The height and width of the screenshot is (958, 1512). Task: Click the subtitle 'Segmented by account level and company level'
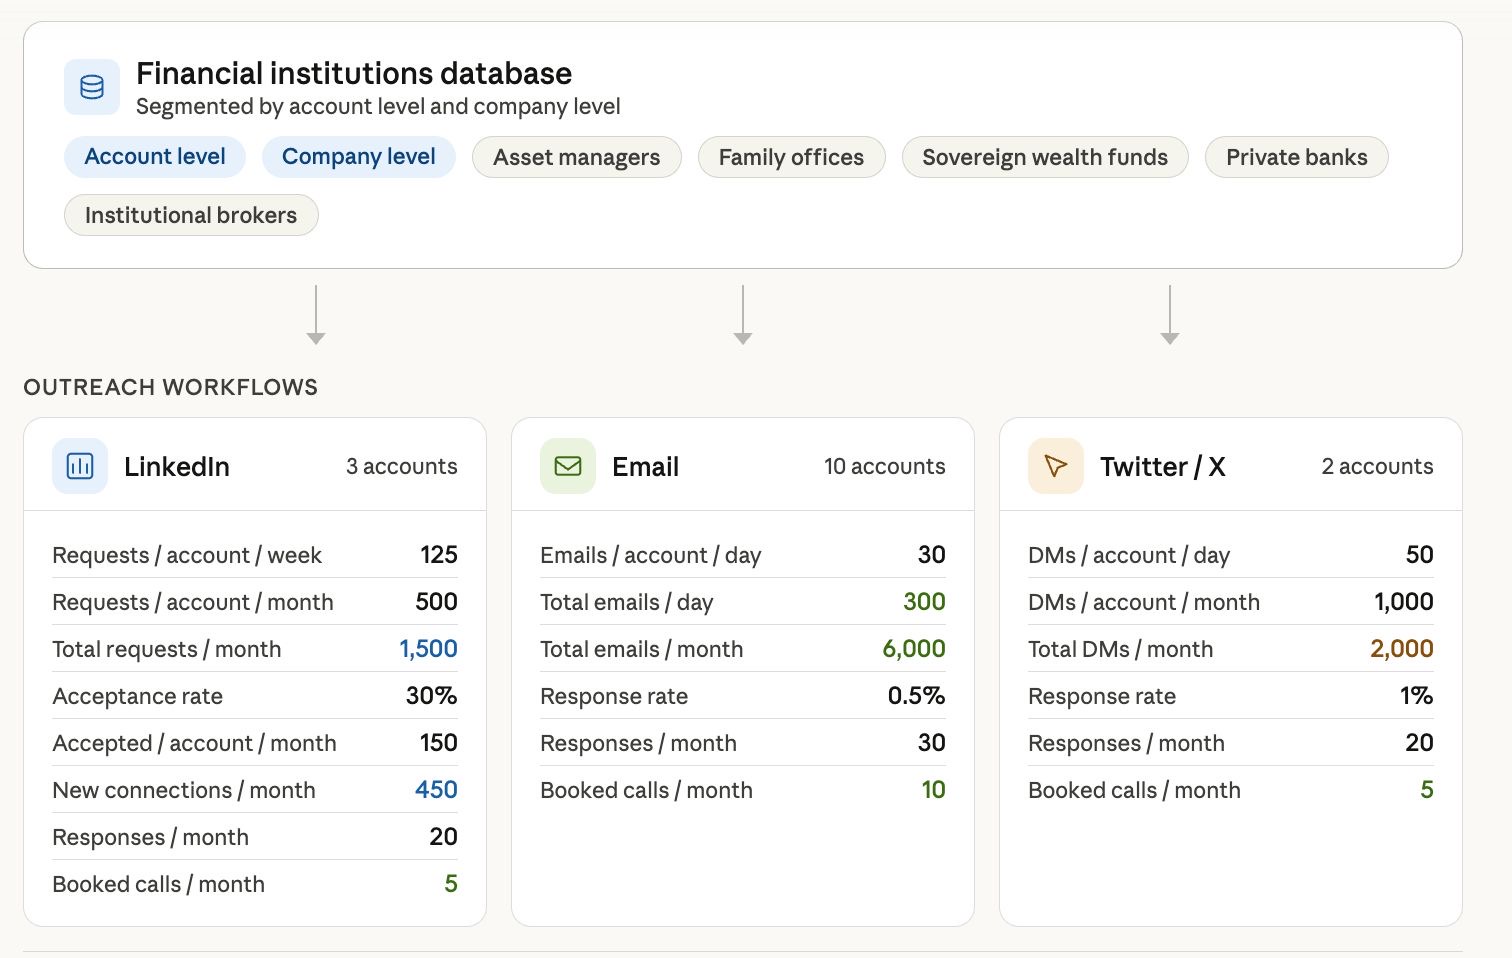click(378, 107)
